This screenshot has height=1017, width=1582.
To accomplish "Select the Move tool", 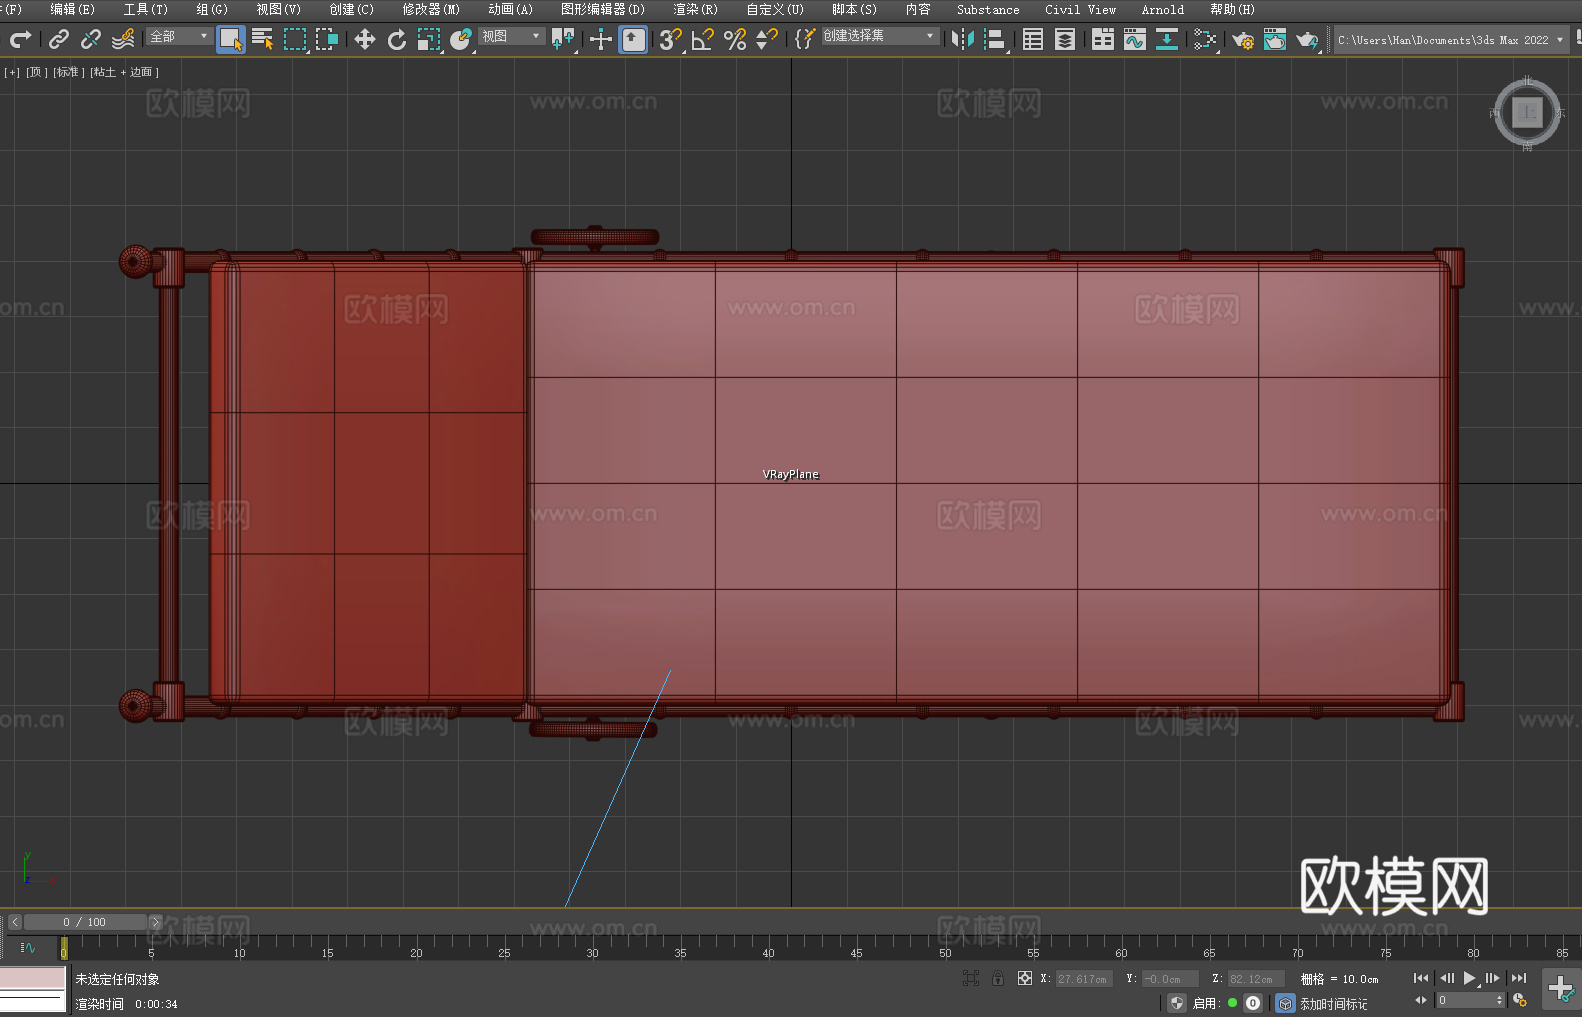I will click(x=365, y=39).
